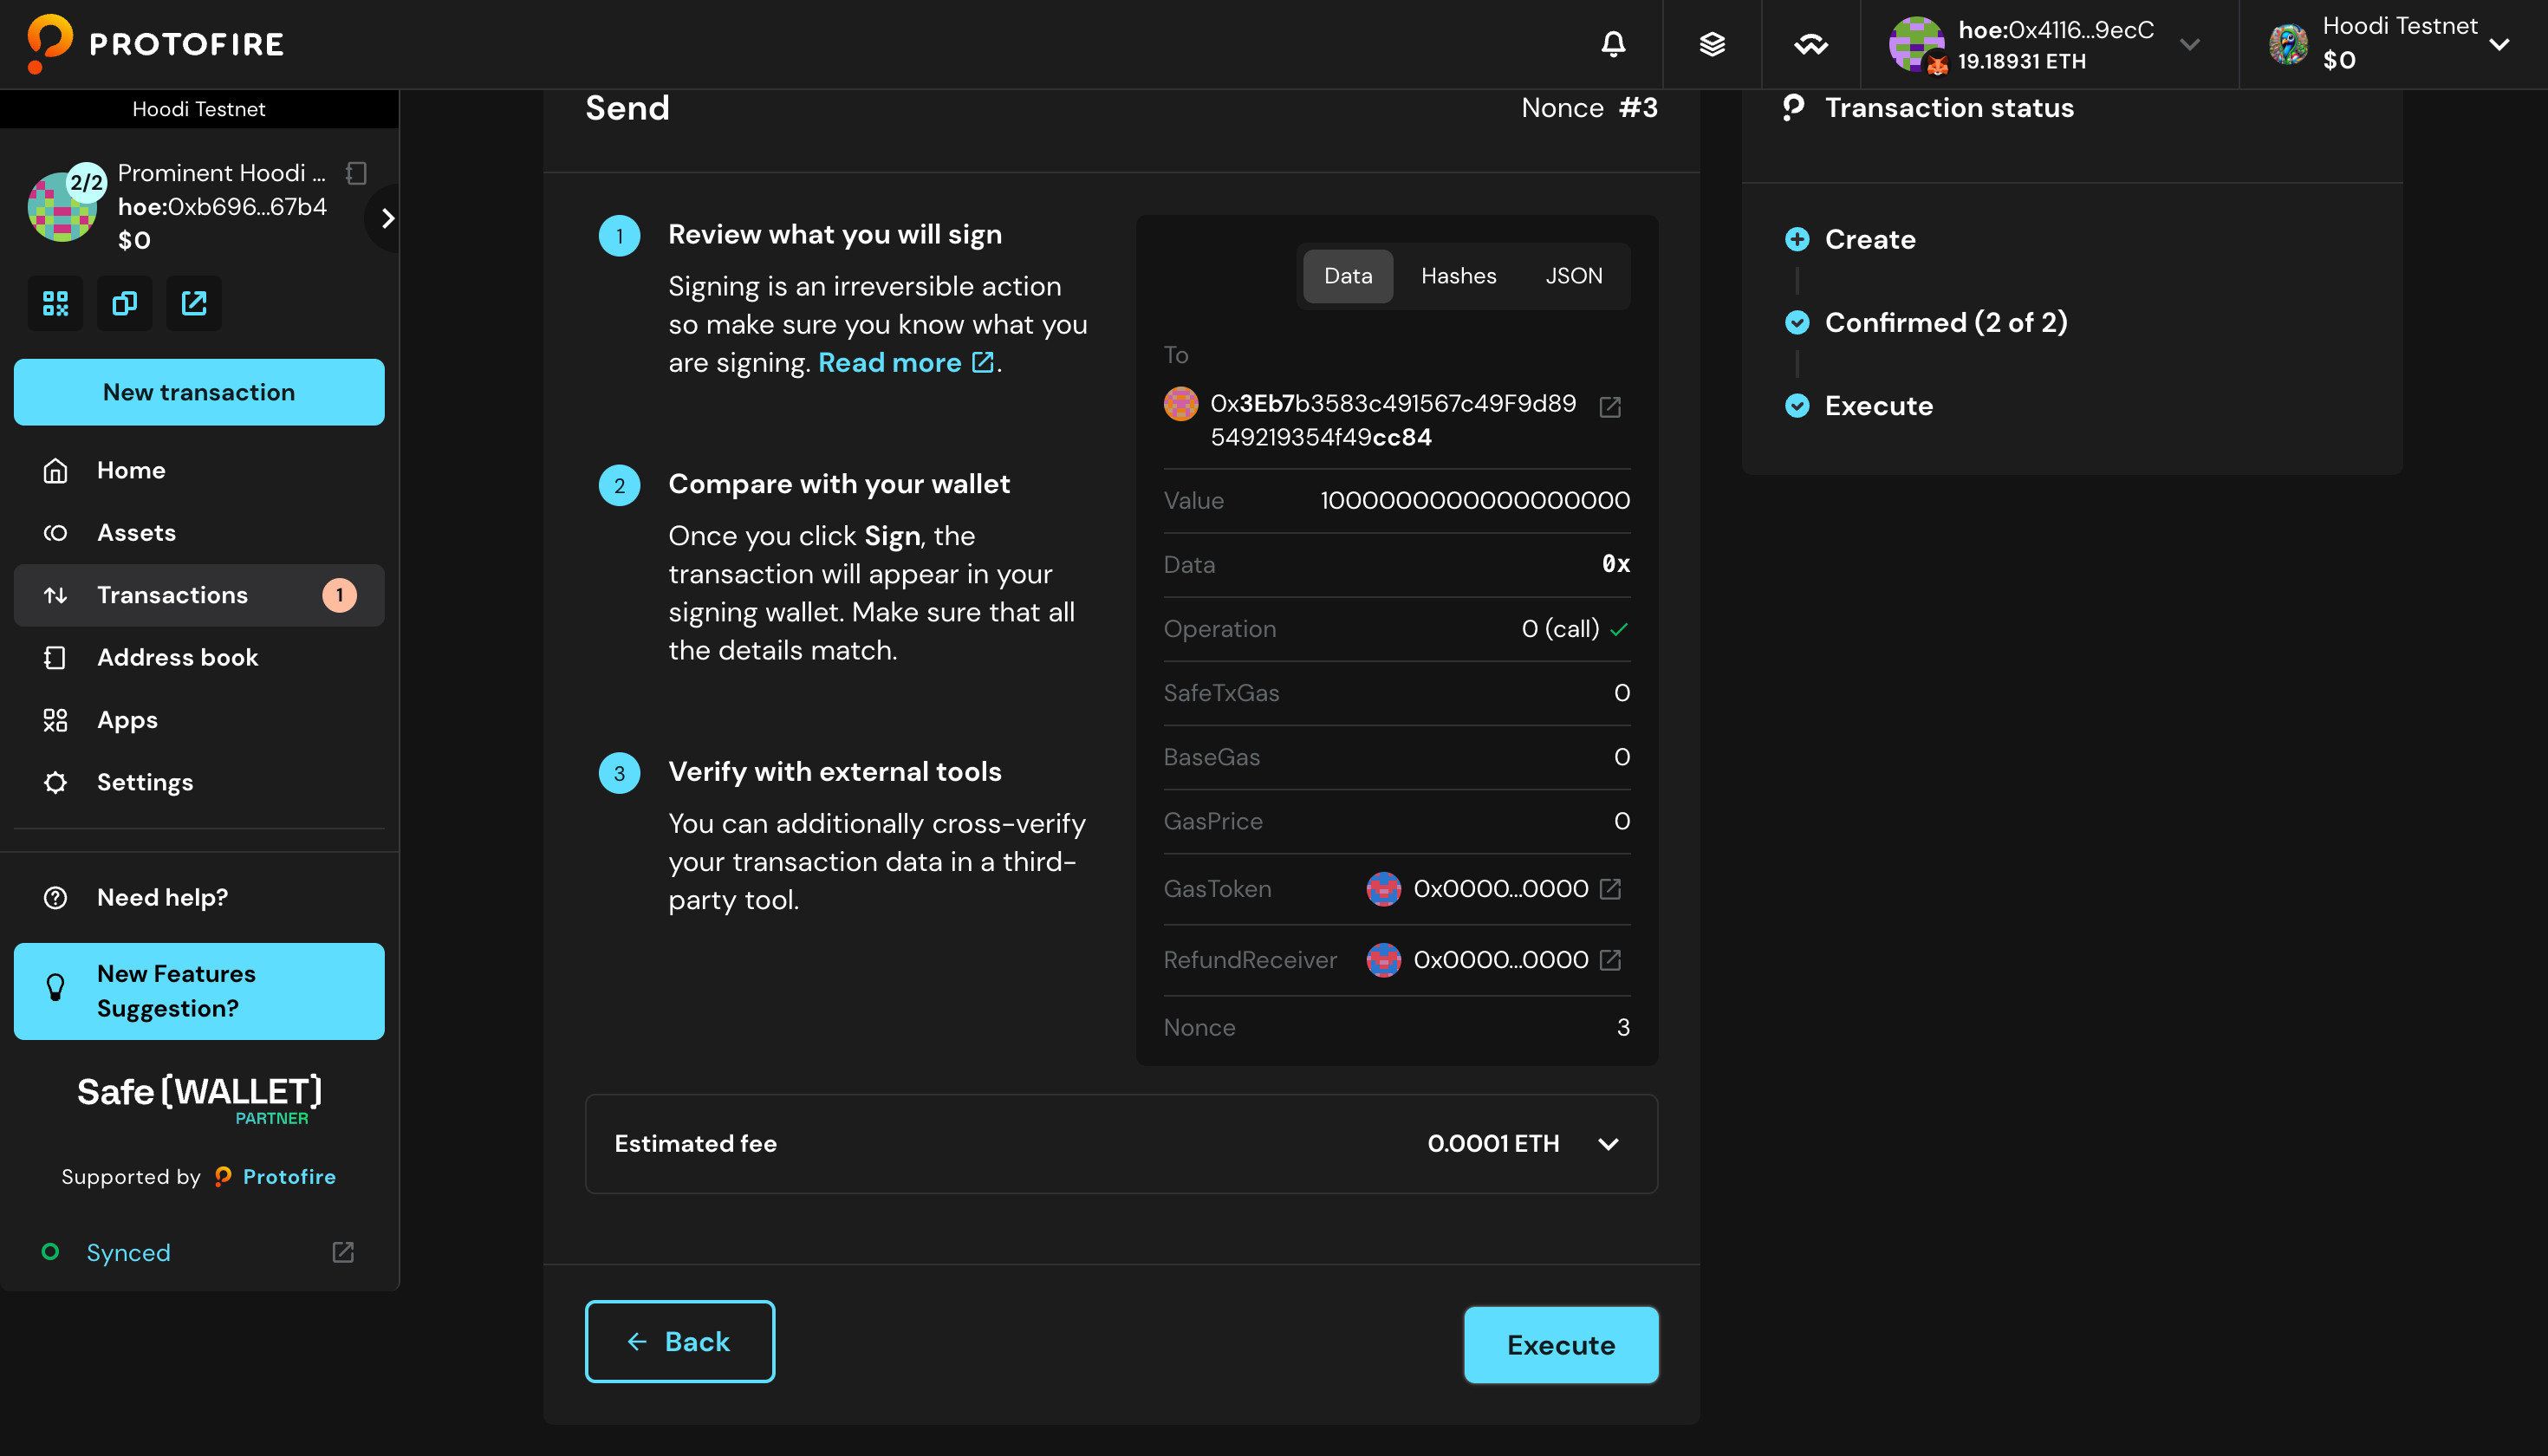Screen dimensions: 2548x1456
Task: Open Safe in block explorer icon
Action: 194,303
